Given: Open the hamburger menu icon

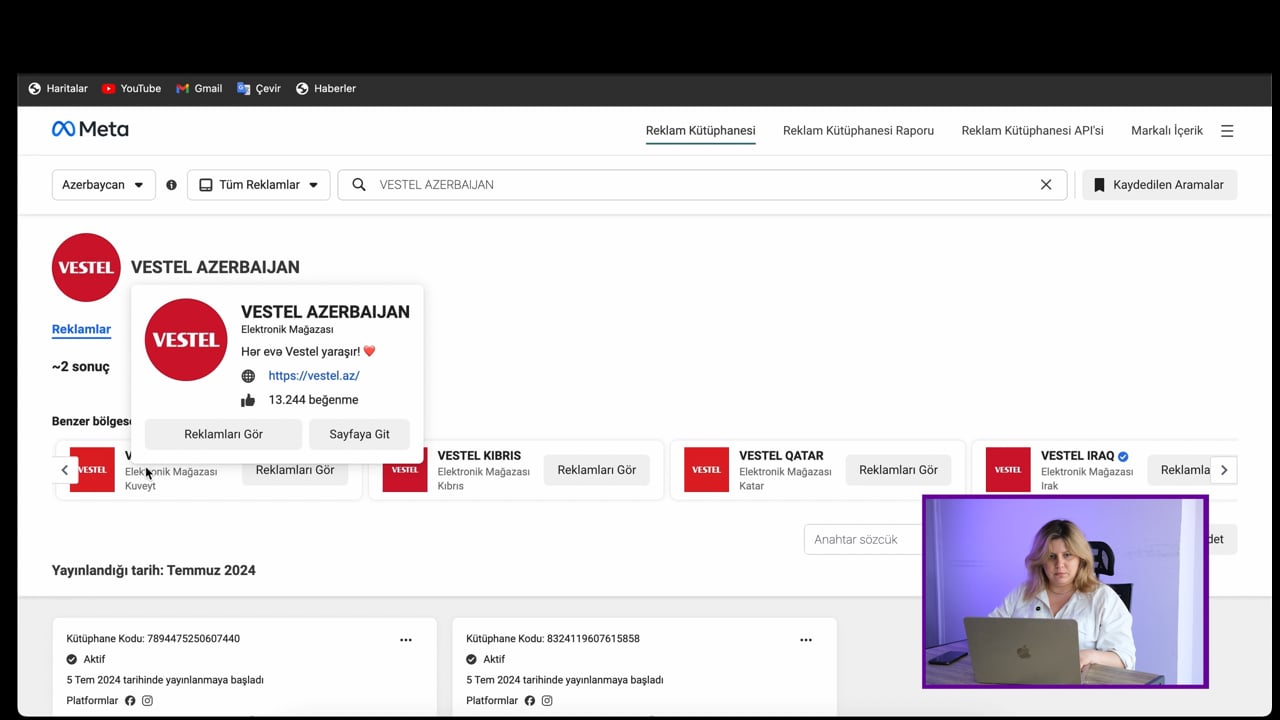Looking at the screenshot, I should tap(1227, 131).
